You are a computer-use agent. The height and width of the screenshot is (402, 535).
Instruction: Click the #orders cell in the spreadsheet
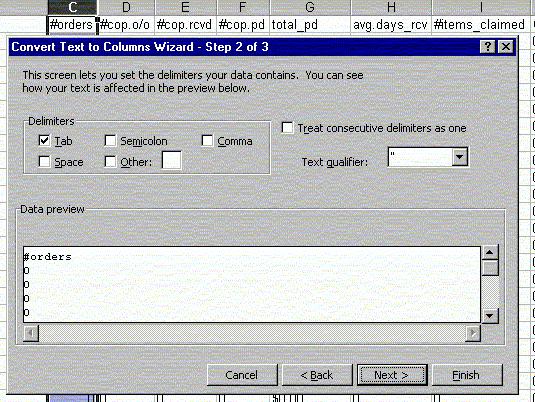pyautogui.click(x=72, y=25)
